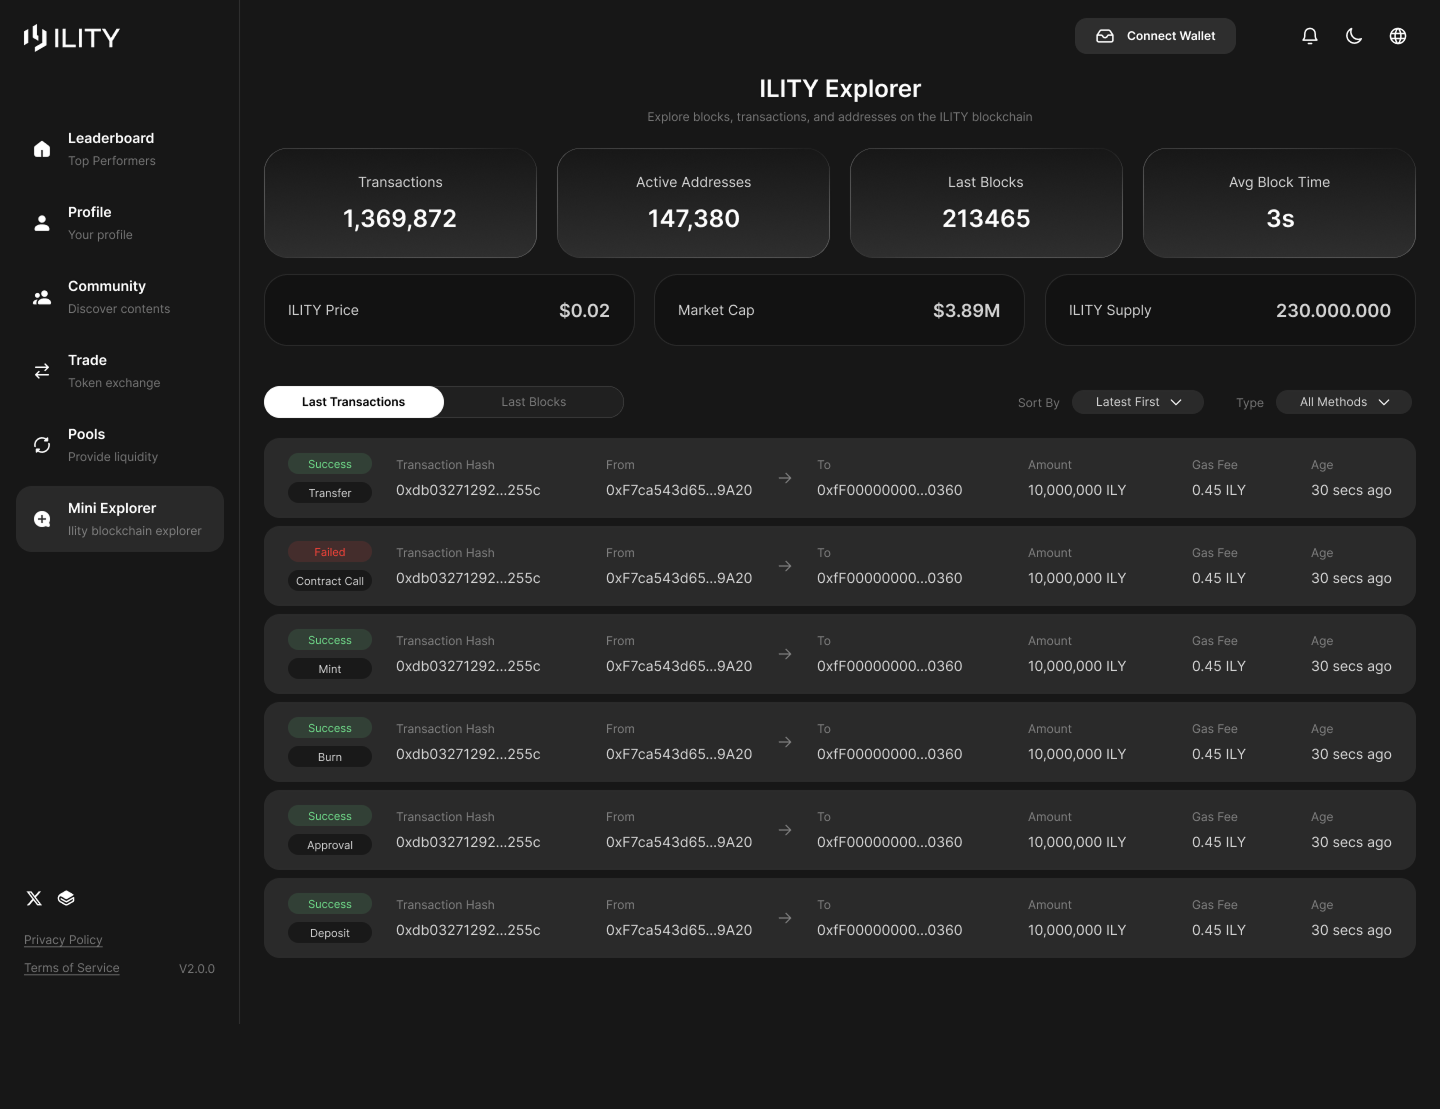Toggle dark mode with the moon icon
This screenshot has height=1109, width=1440.
[1354, 36]
